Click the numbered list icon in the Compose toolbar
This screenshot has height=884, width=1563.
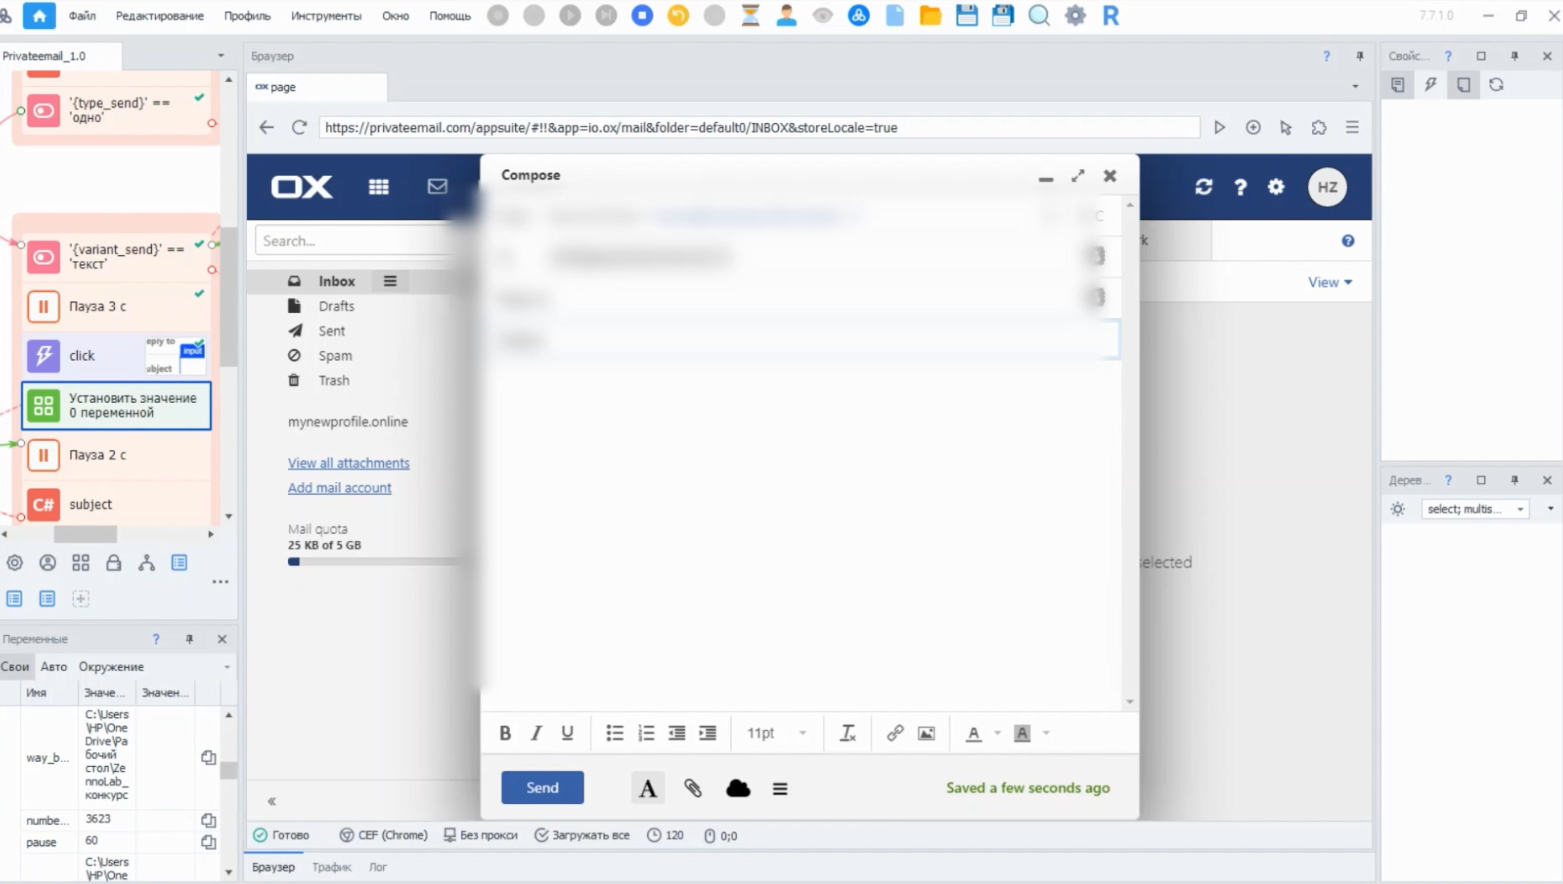pyautogui.click(x=646, y=733)
